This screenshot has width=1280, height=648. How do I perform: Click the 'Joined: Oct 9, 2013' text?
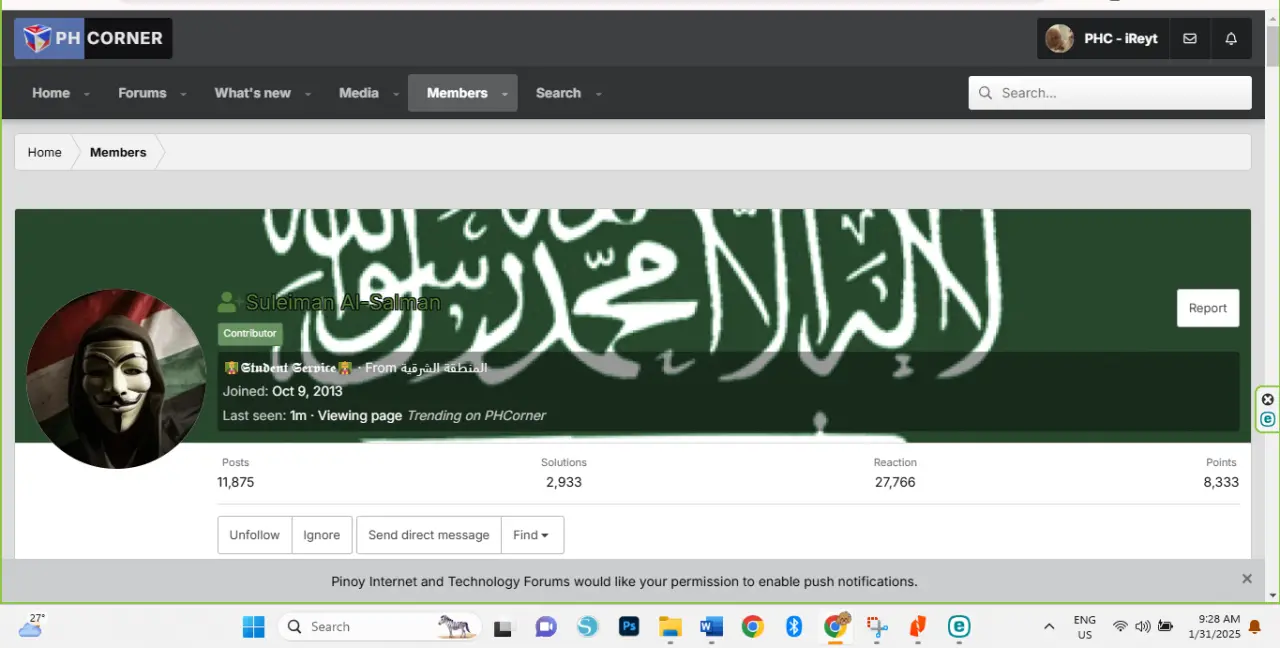[283, 391]
